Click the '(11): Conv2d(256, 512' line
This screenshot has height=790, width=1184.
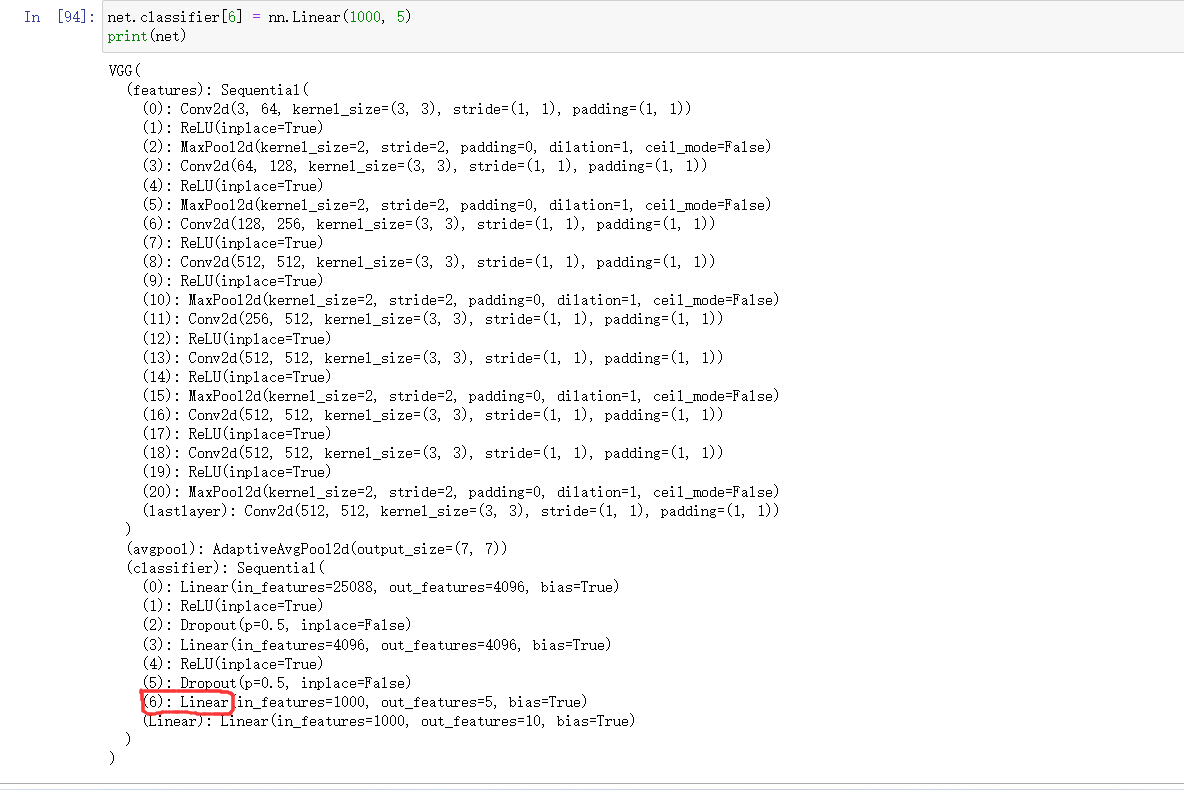click(x=433, y=319)
